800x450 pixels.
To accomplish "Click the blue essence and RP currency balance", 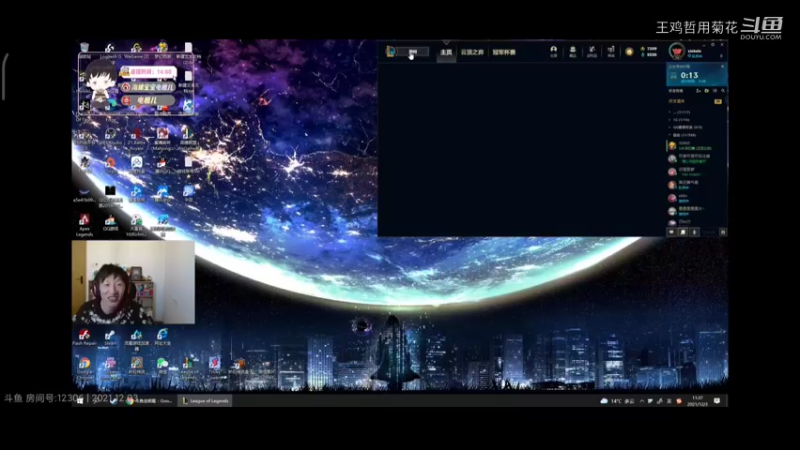I will coord(649,52).
